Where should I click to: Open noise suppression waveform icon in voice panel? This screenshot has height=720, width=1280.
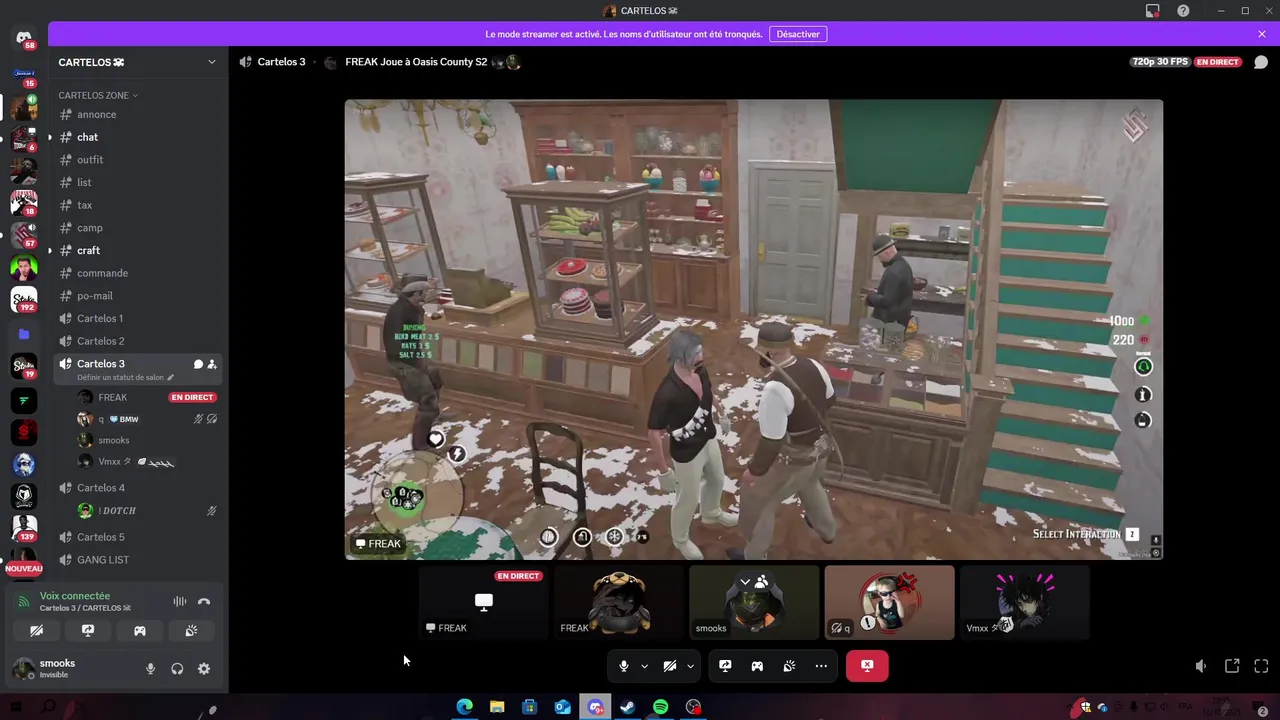180,602
